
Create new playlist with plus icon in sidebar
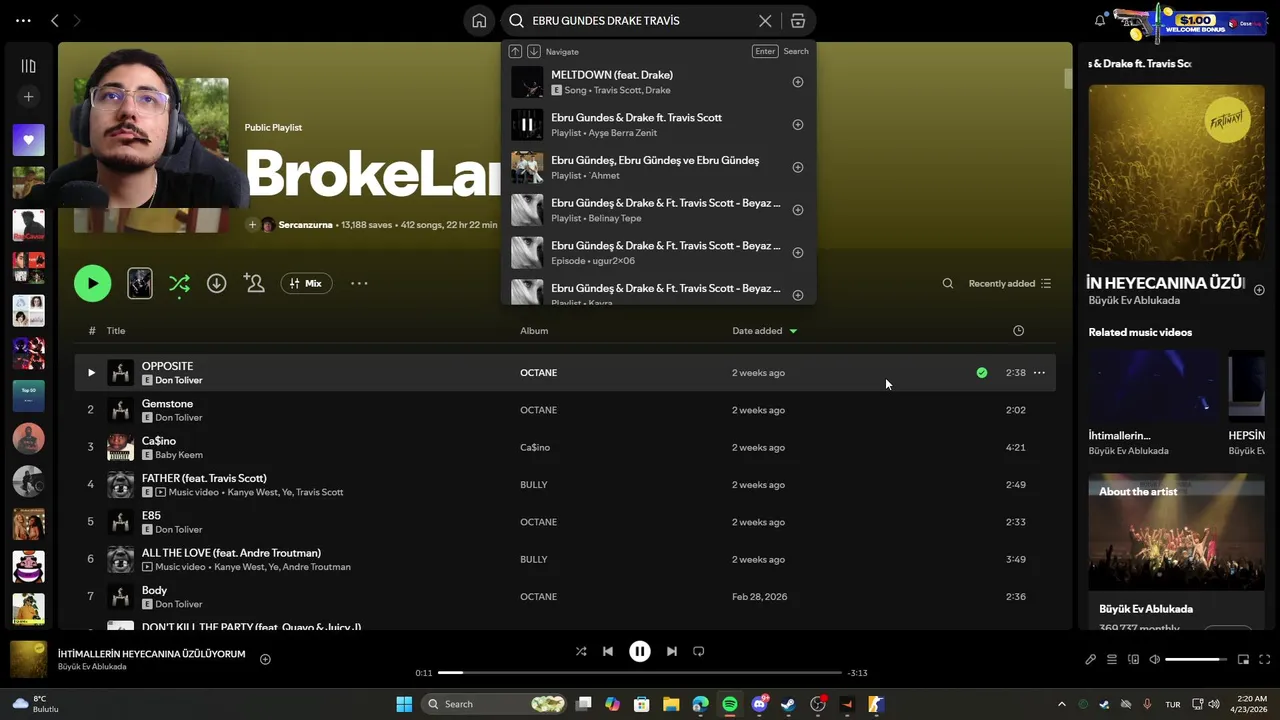[x=28, y=97]
